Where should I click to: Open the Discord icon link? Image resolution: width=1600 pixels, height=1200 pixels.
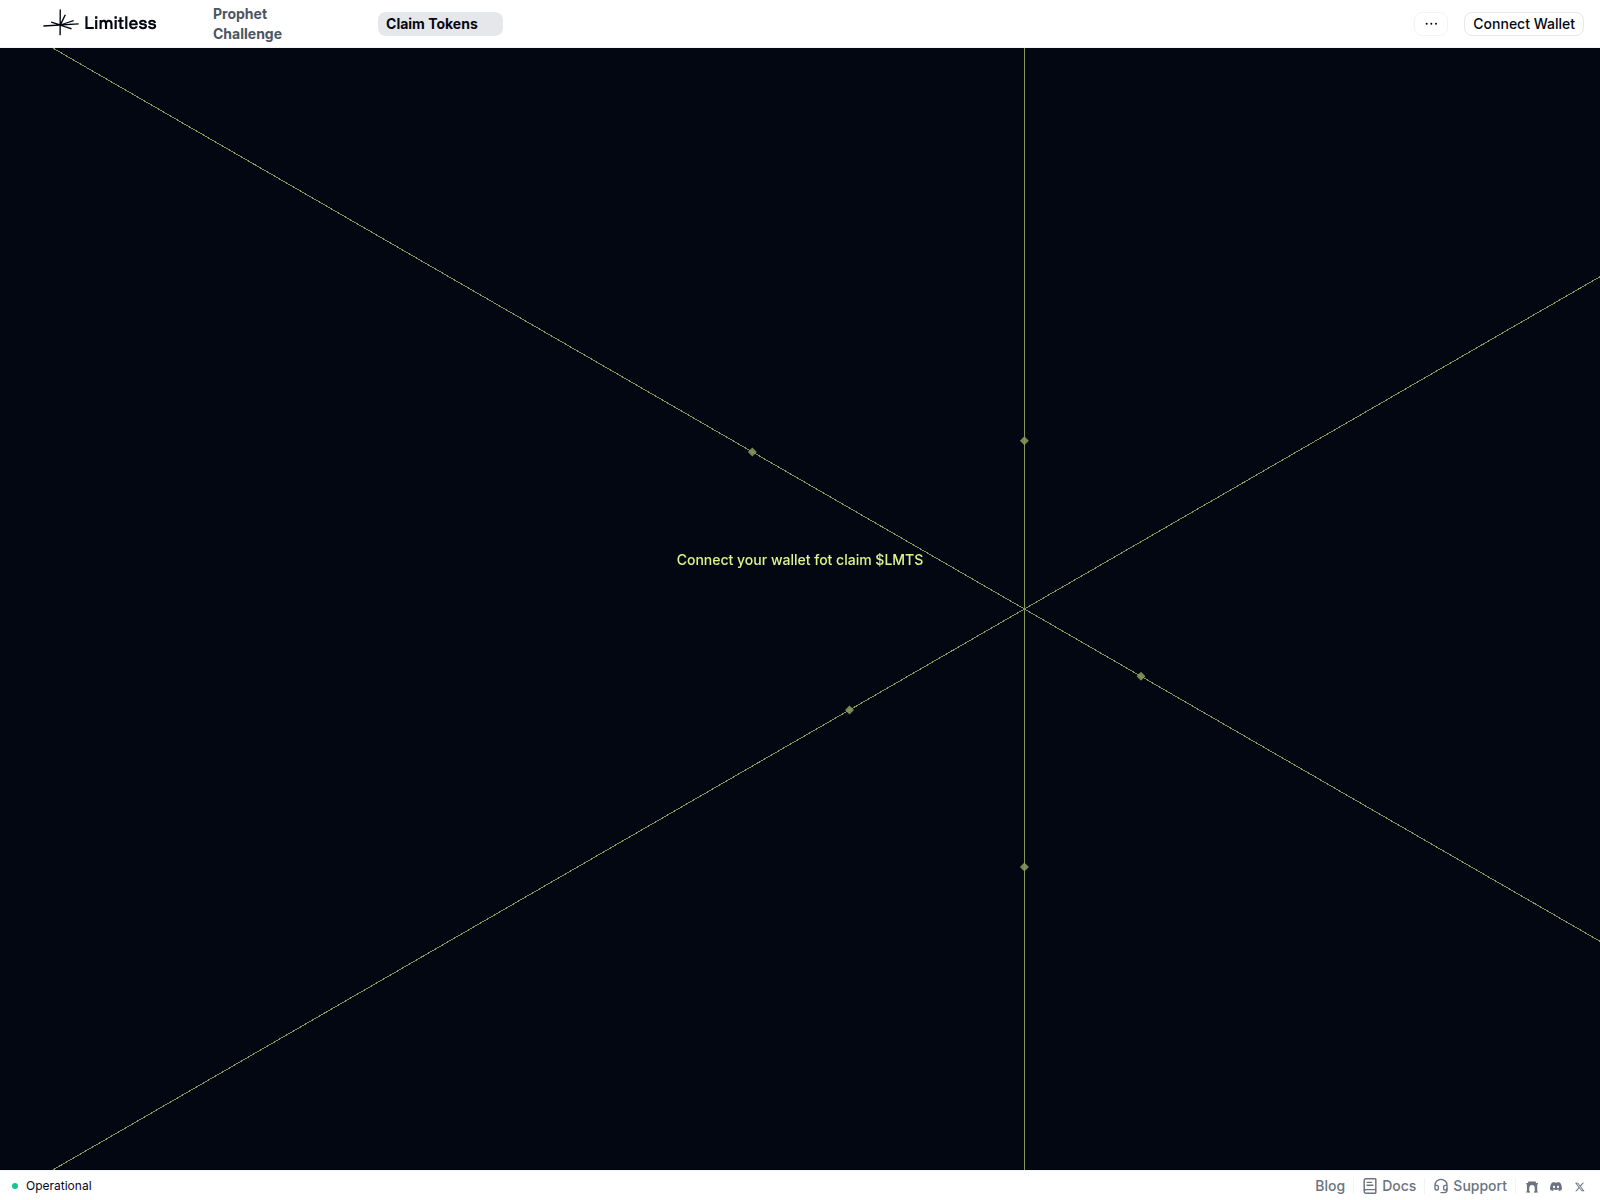coord(1556,1187)
